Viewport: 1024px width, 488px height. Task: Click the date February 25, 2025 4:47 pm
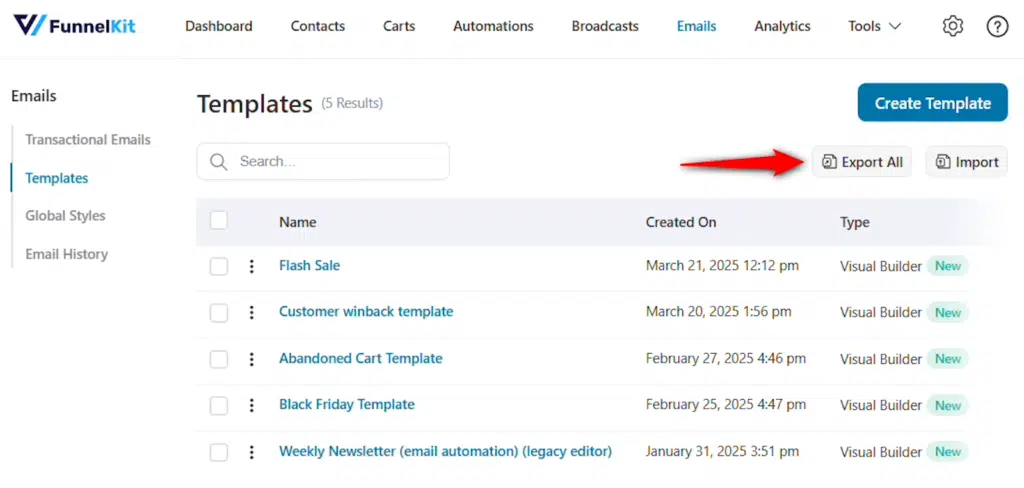point(726,405)
